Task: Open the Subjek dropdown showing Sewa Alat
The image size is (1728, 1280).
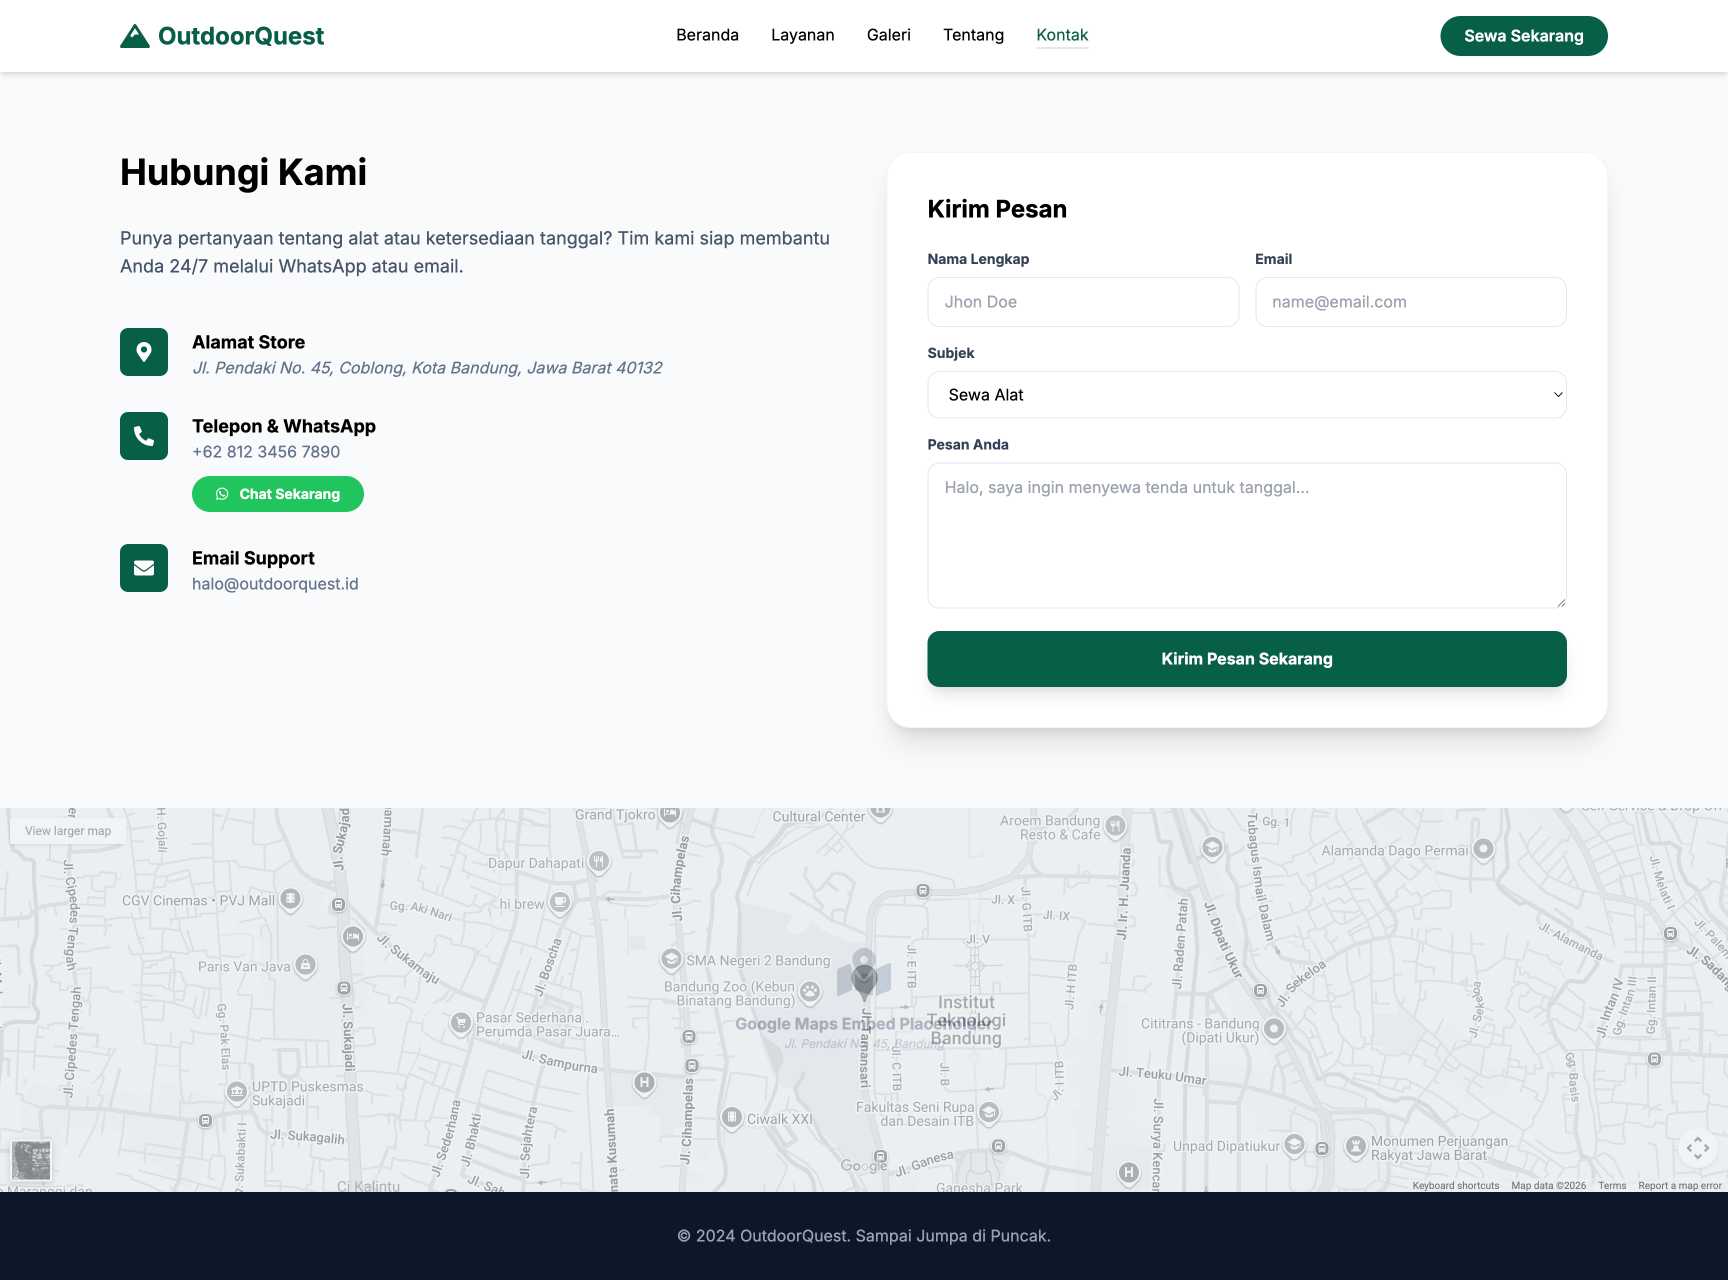Action: (1246, 395)
